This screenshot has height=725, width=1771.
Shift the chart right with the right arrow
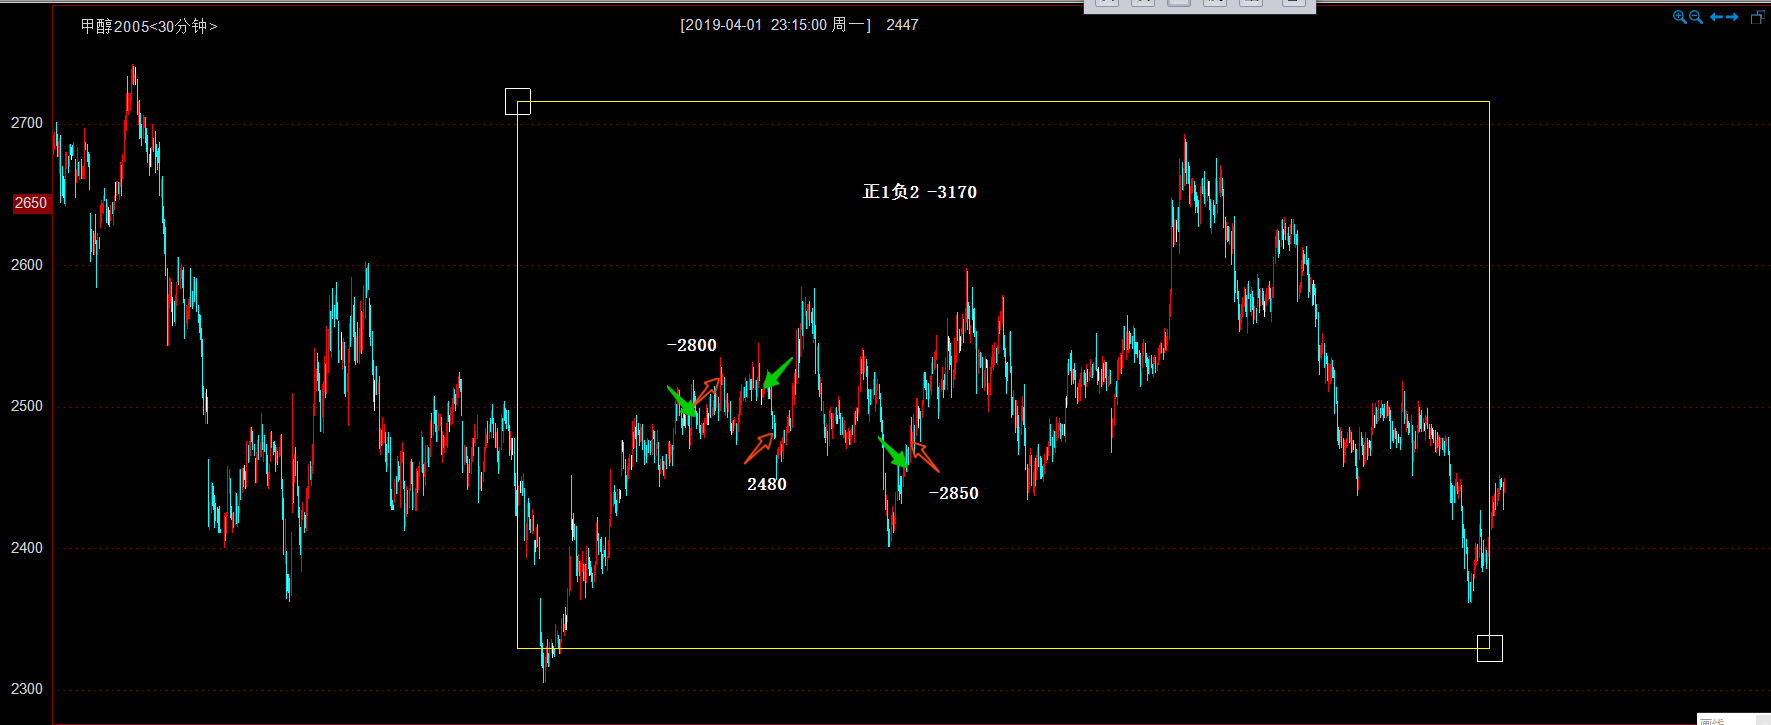pos(1732,17)
